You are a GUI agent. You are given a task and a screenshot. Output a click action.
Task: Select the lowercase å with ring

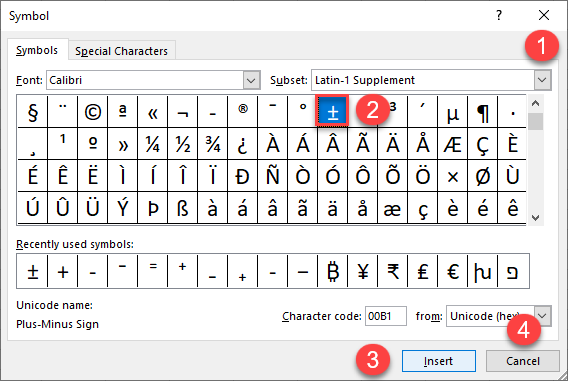[363, 208]
